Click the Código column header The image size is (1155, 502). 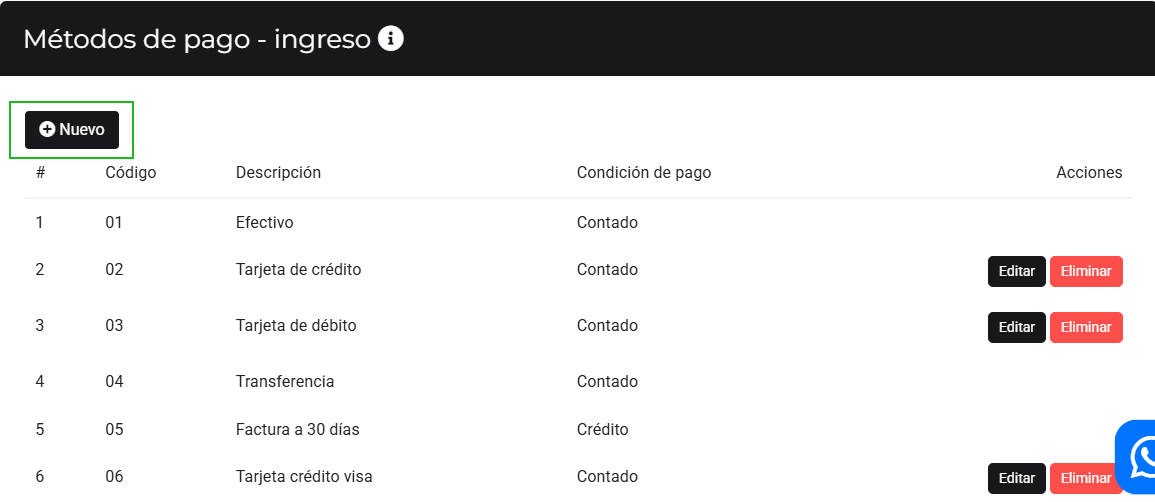(131, 172)
